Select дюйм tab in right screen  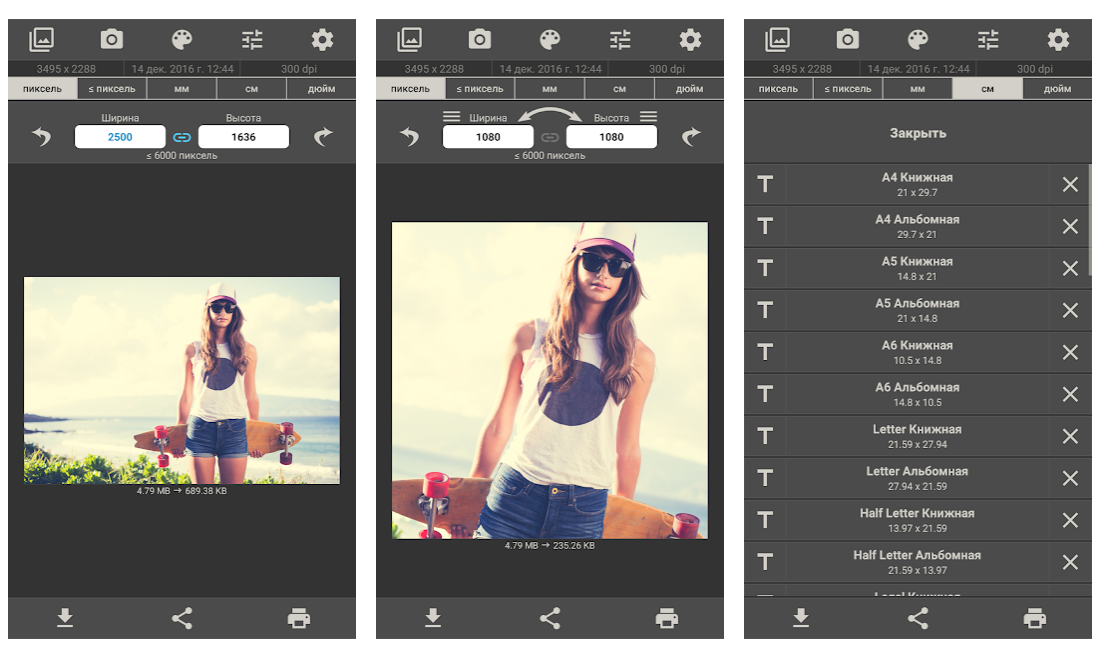[x=1057, y=89]
